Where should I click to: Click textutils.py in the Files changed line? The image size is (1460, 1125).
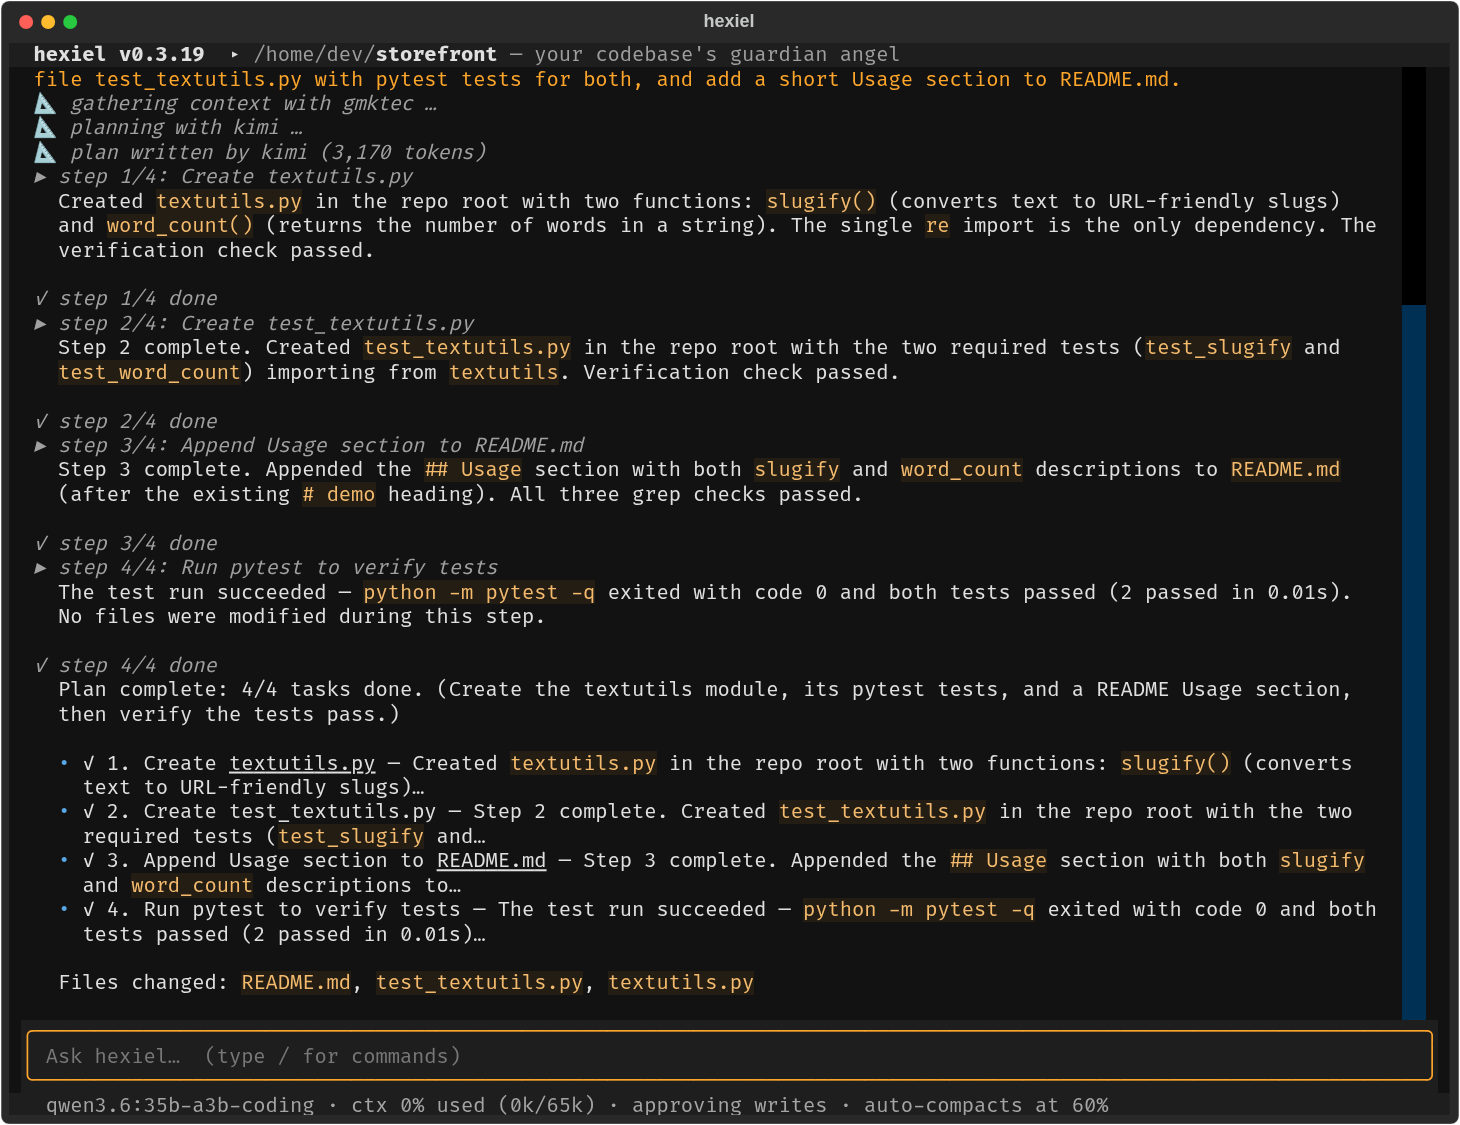coord(681,982)
